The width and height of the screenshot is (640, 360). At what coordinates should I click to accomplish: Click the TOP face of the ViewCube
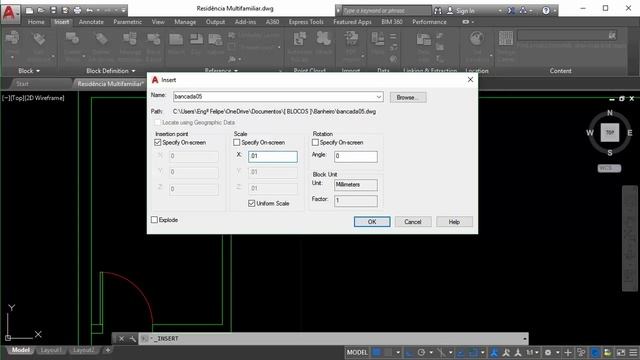point(610,132)
